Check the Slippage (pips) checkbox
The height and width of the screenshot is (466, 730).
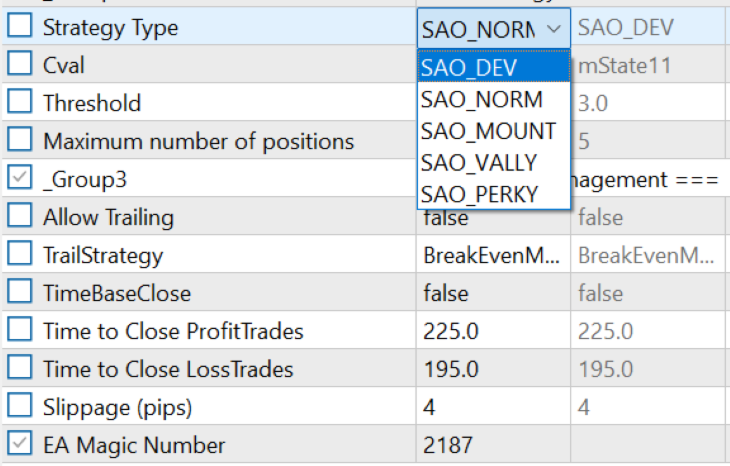(20, 407)
